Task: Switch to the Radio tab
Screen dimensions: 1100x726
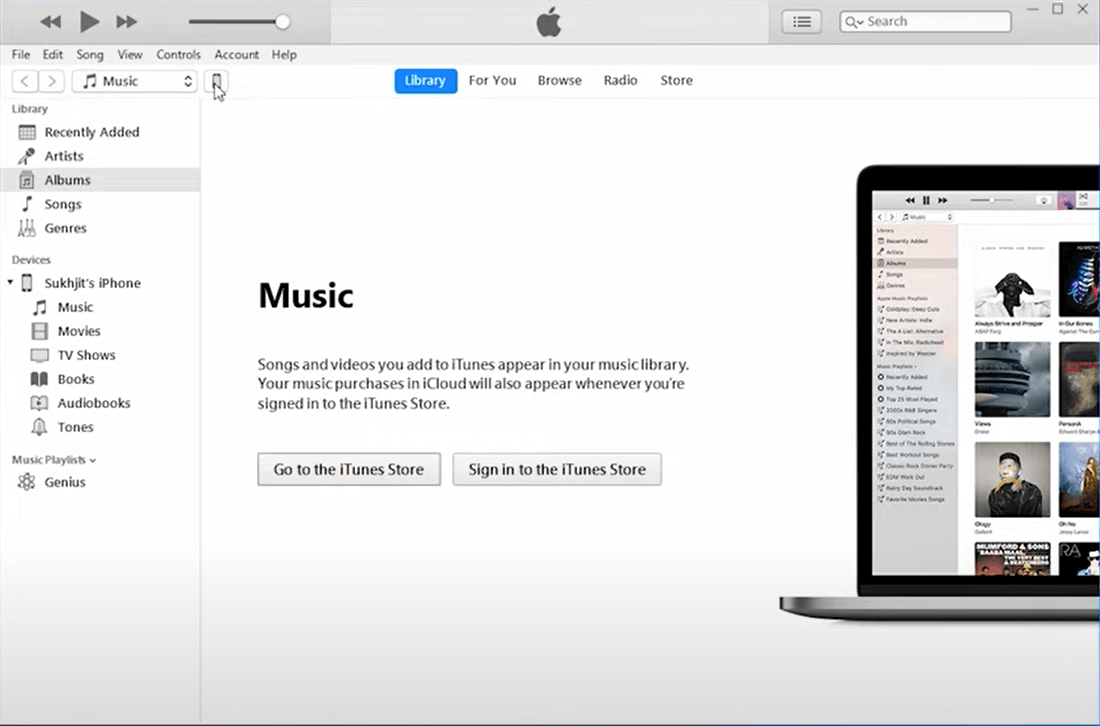Action: pos(621,81)
